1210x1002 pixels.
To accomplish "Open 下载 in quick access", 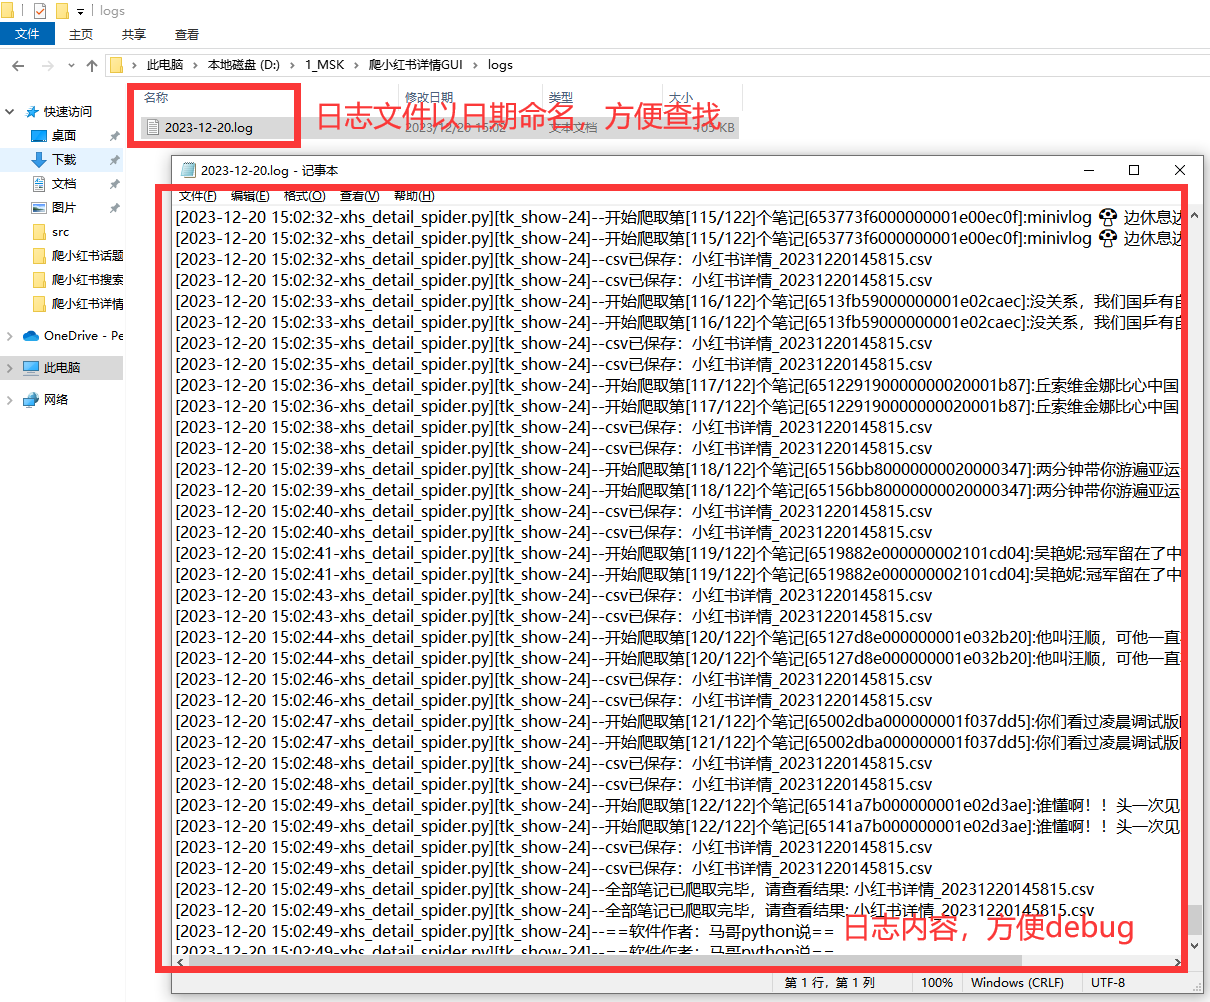I will tap(64, 160).
